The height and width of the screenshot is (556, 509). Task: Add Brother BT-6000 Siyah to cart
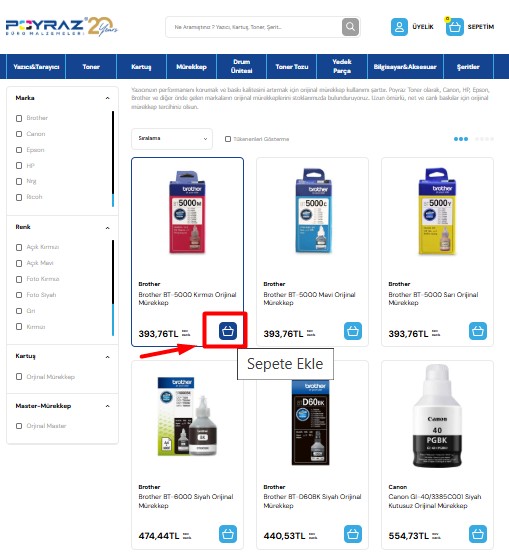click(228, 534)
